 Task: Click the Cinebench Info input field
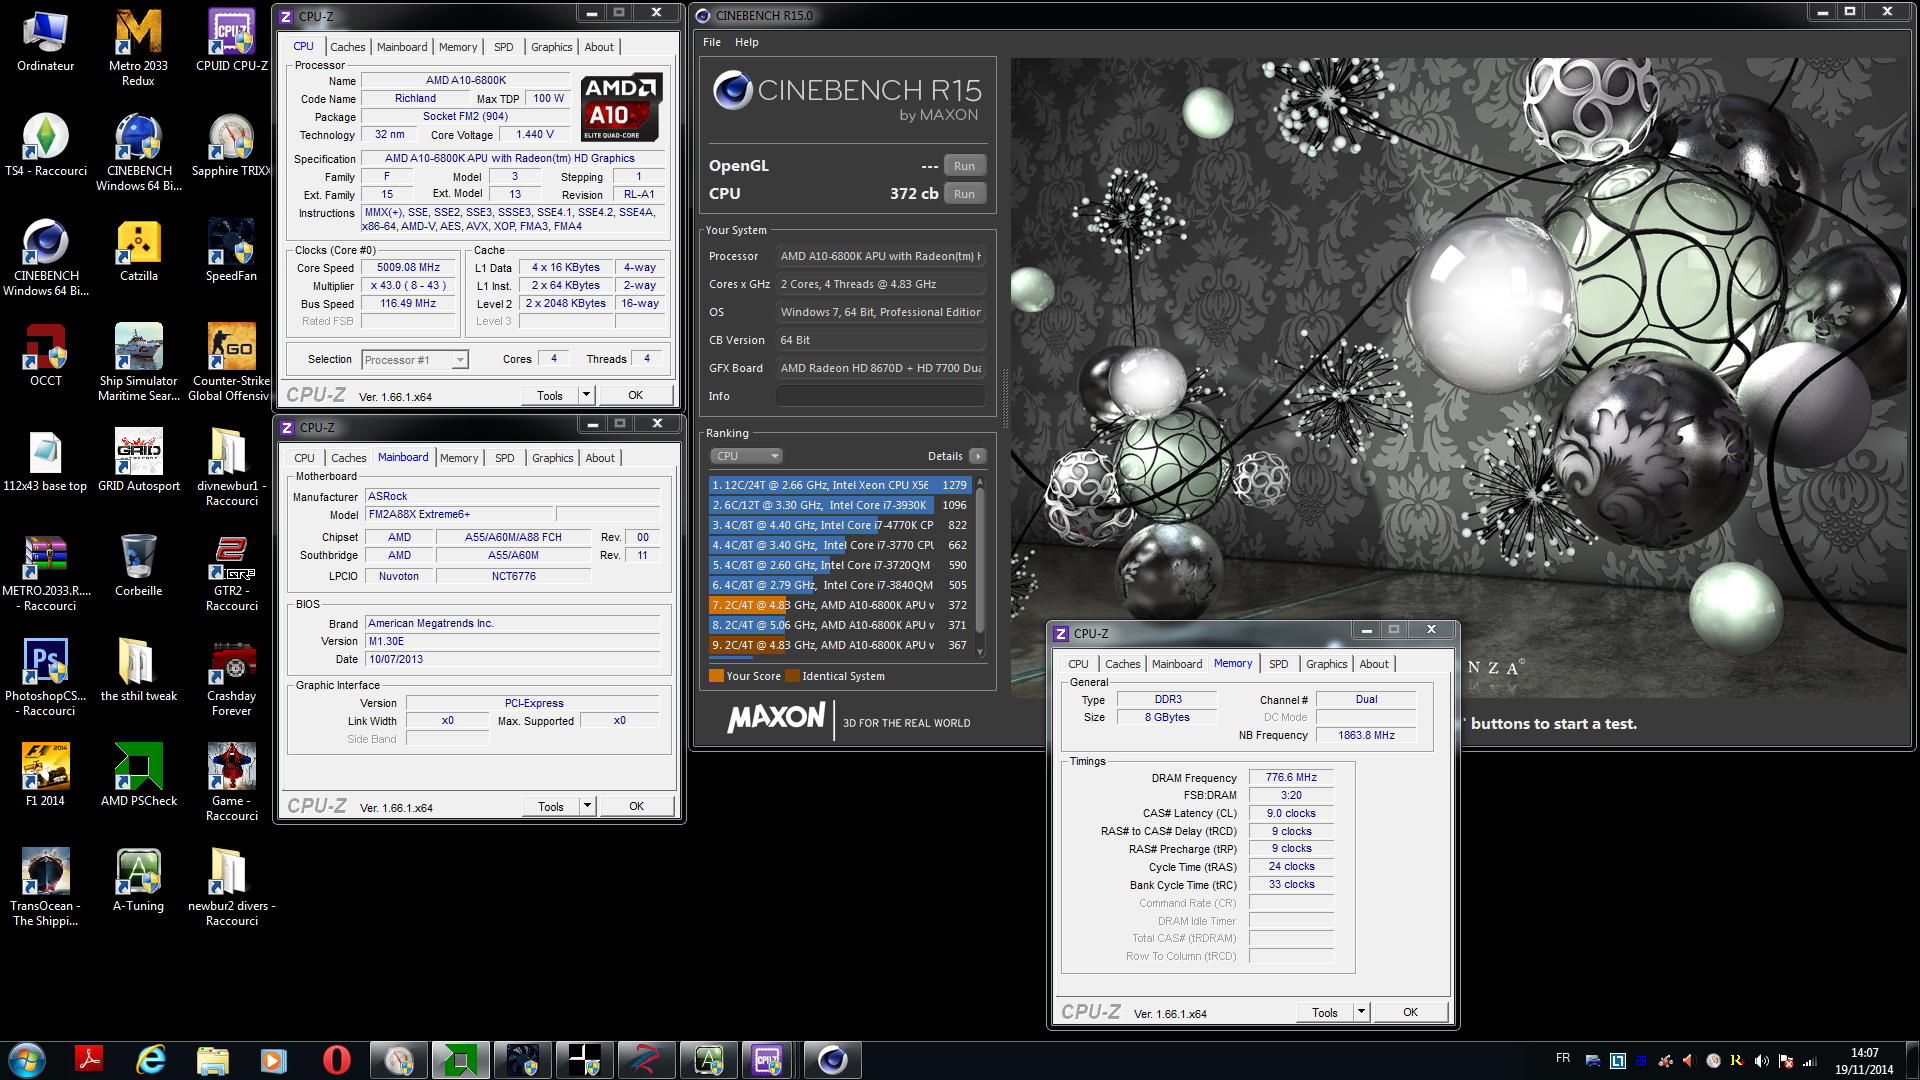[881, 396]
